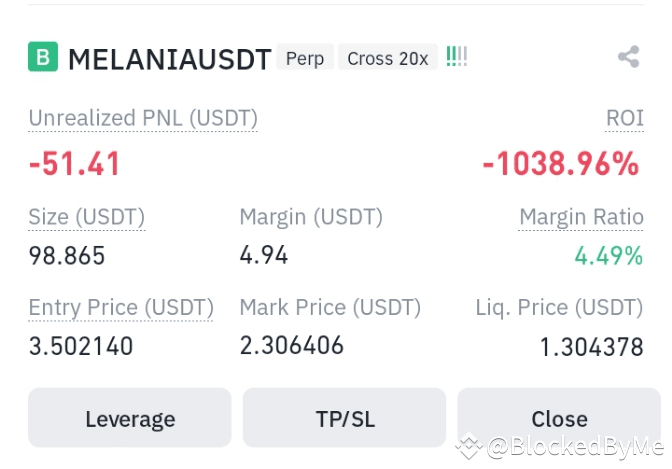Image resolution: width=672 pixels, height=469 pixels.
Task: Tap the ADL indicator bars icon
Action: coord(456,57)
